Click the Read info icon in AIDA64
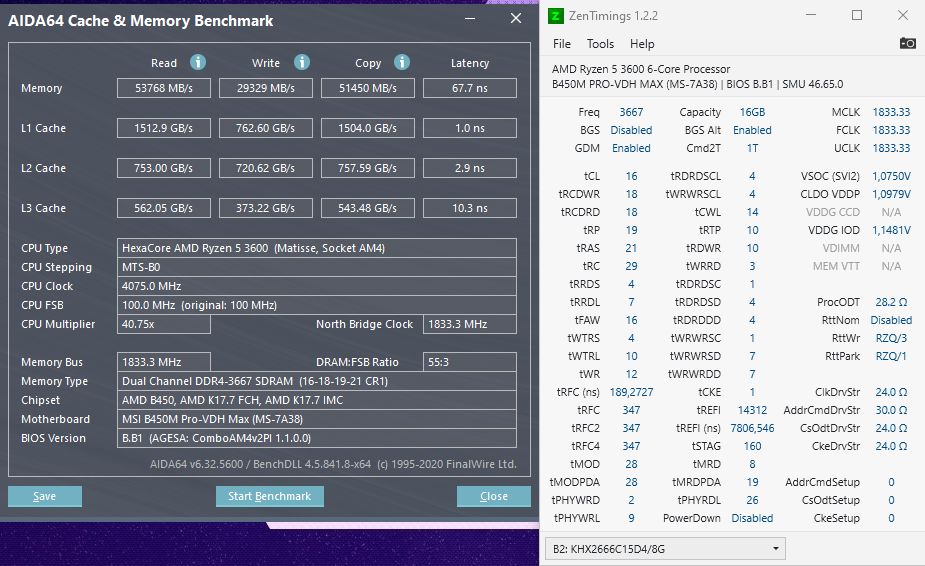The image size is (925, 566). (x=198, y=62)
